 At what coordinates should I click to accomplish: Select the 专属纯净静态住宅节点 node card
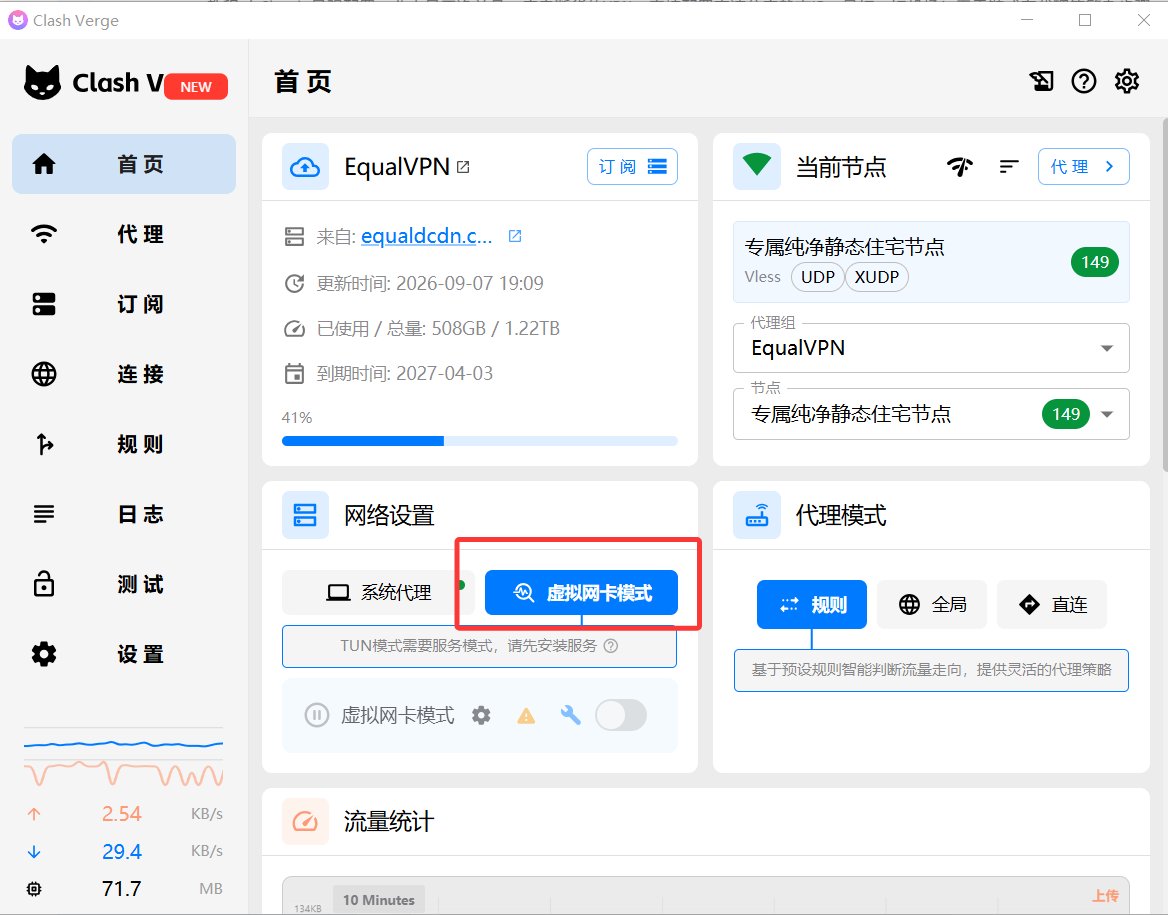tap(931, 262)
